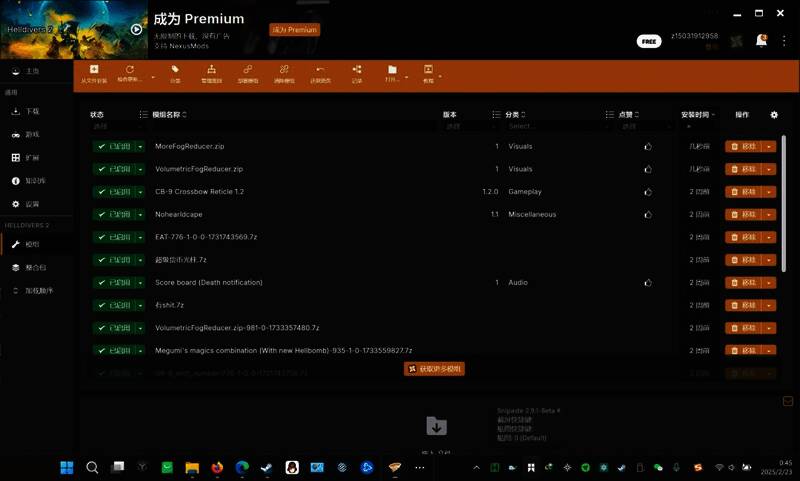Open table column settings gear icon
Image resolution: width=800 pixels, height=481 pixels.
coord(773,115)
